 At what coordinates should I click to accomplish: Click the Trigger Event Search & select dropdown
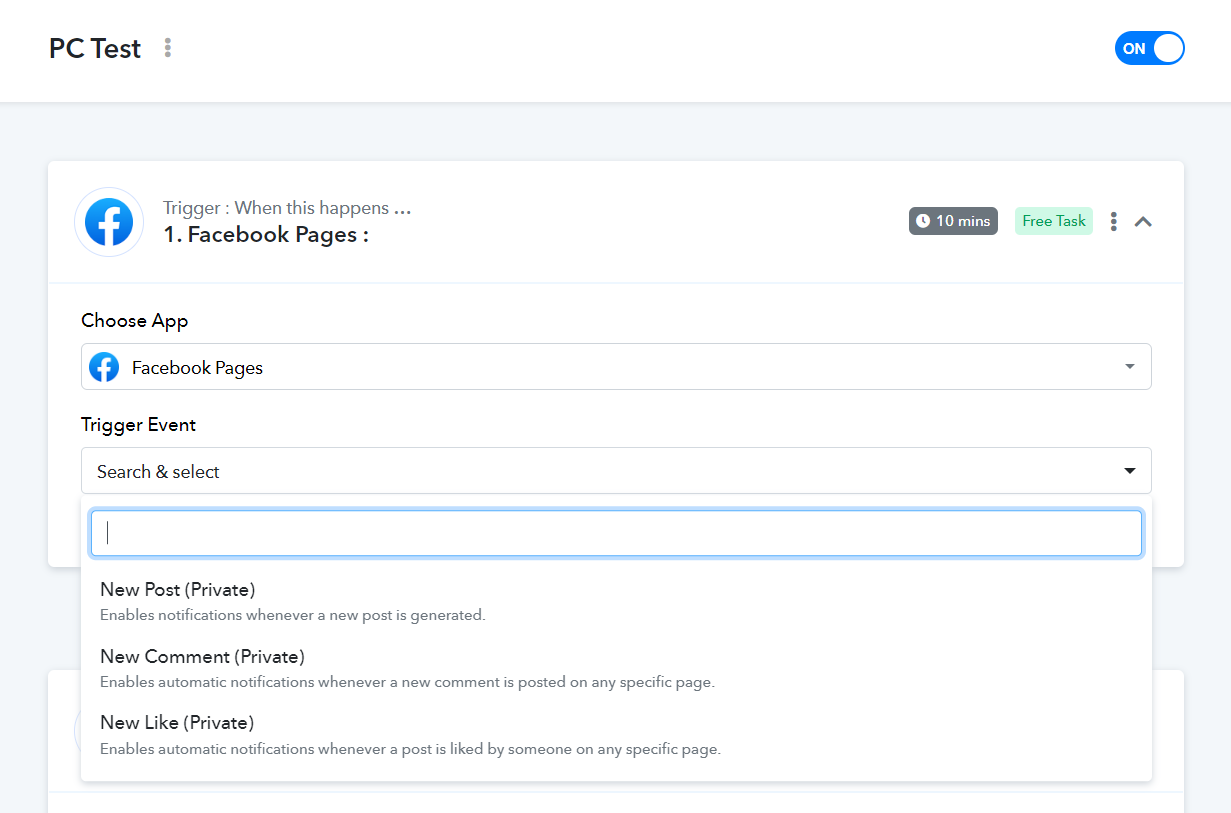pyautogui.click(x=616, y=471)
